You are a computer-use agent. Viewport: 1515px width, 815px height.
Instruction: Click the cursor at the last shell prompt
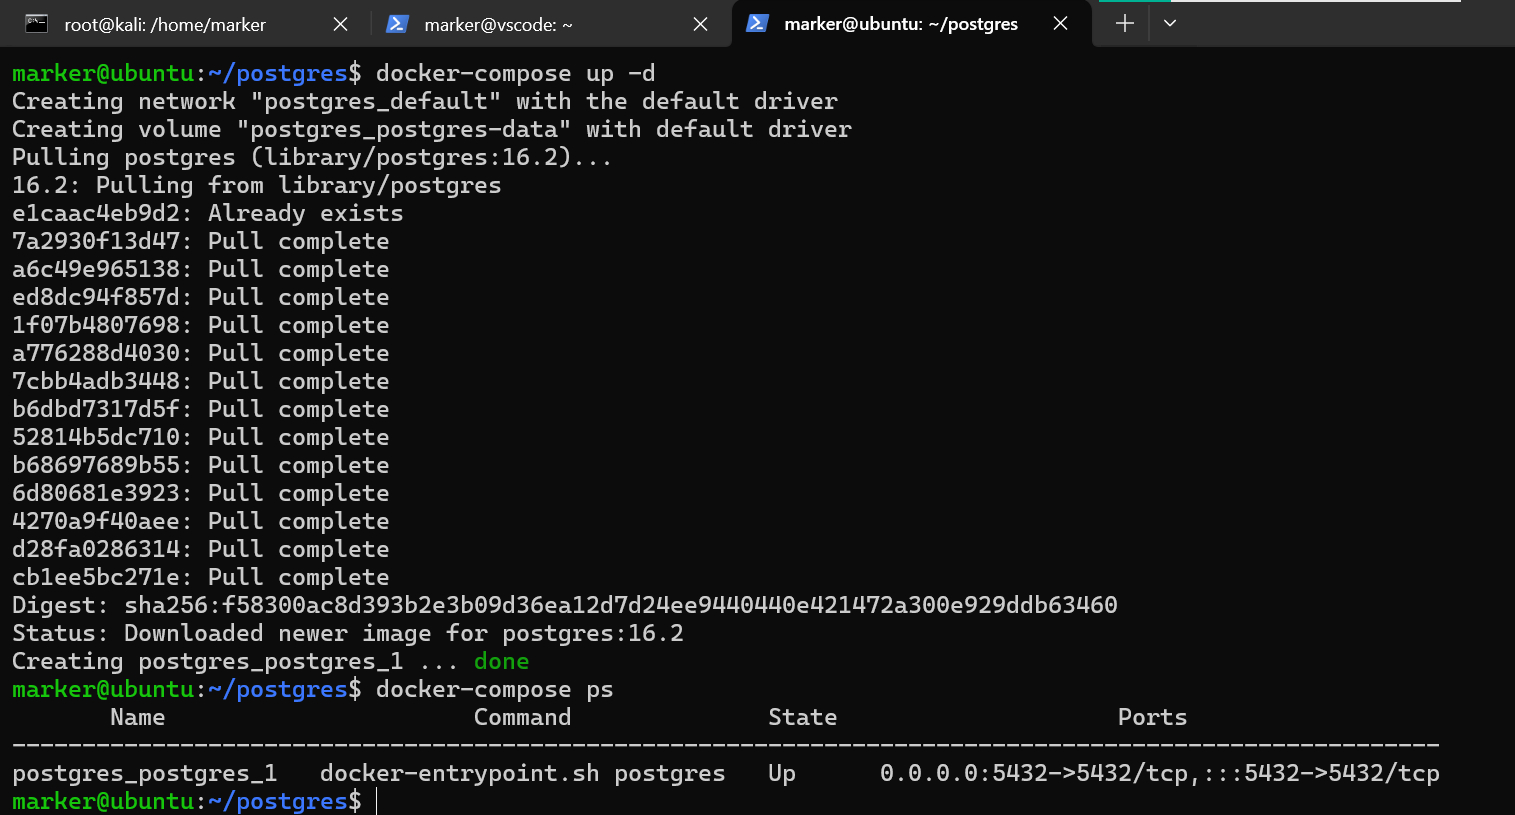[x=377, y=801]
